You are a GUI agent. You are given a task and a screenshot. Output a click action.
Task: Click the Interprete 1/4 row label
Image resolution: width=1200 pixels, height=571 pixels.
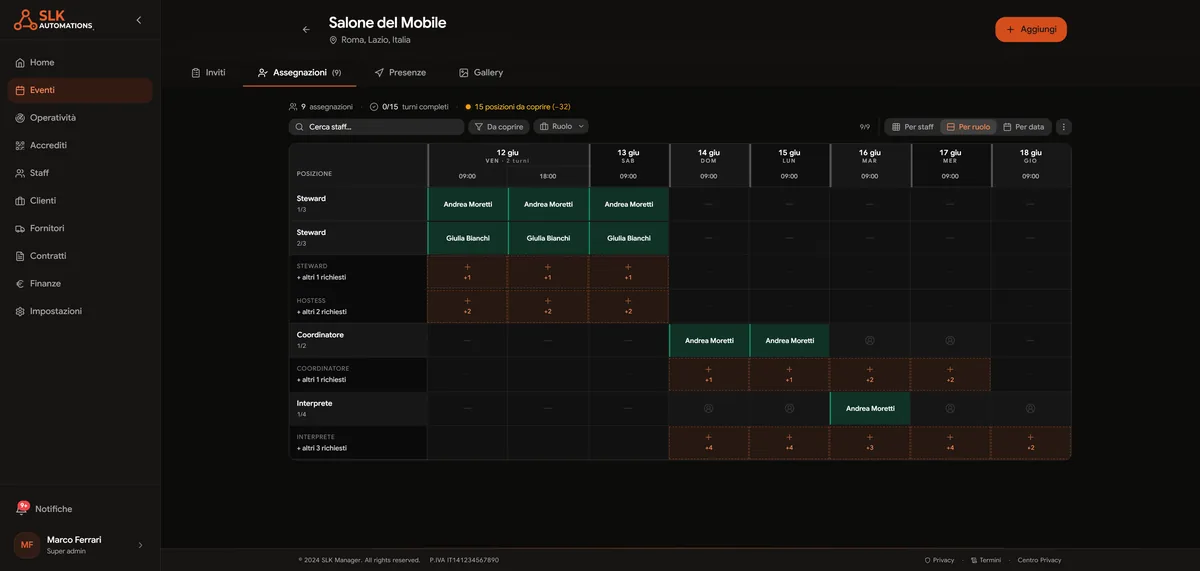pos(358,408)
